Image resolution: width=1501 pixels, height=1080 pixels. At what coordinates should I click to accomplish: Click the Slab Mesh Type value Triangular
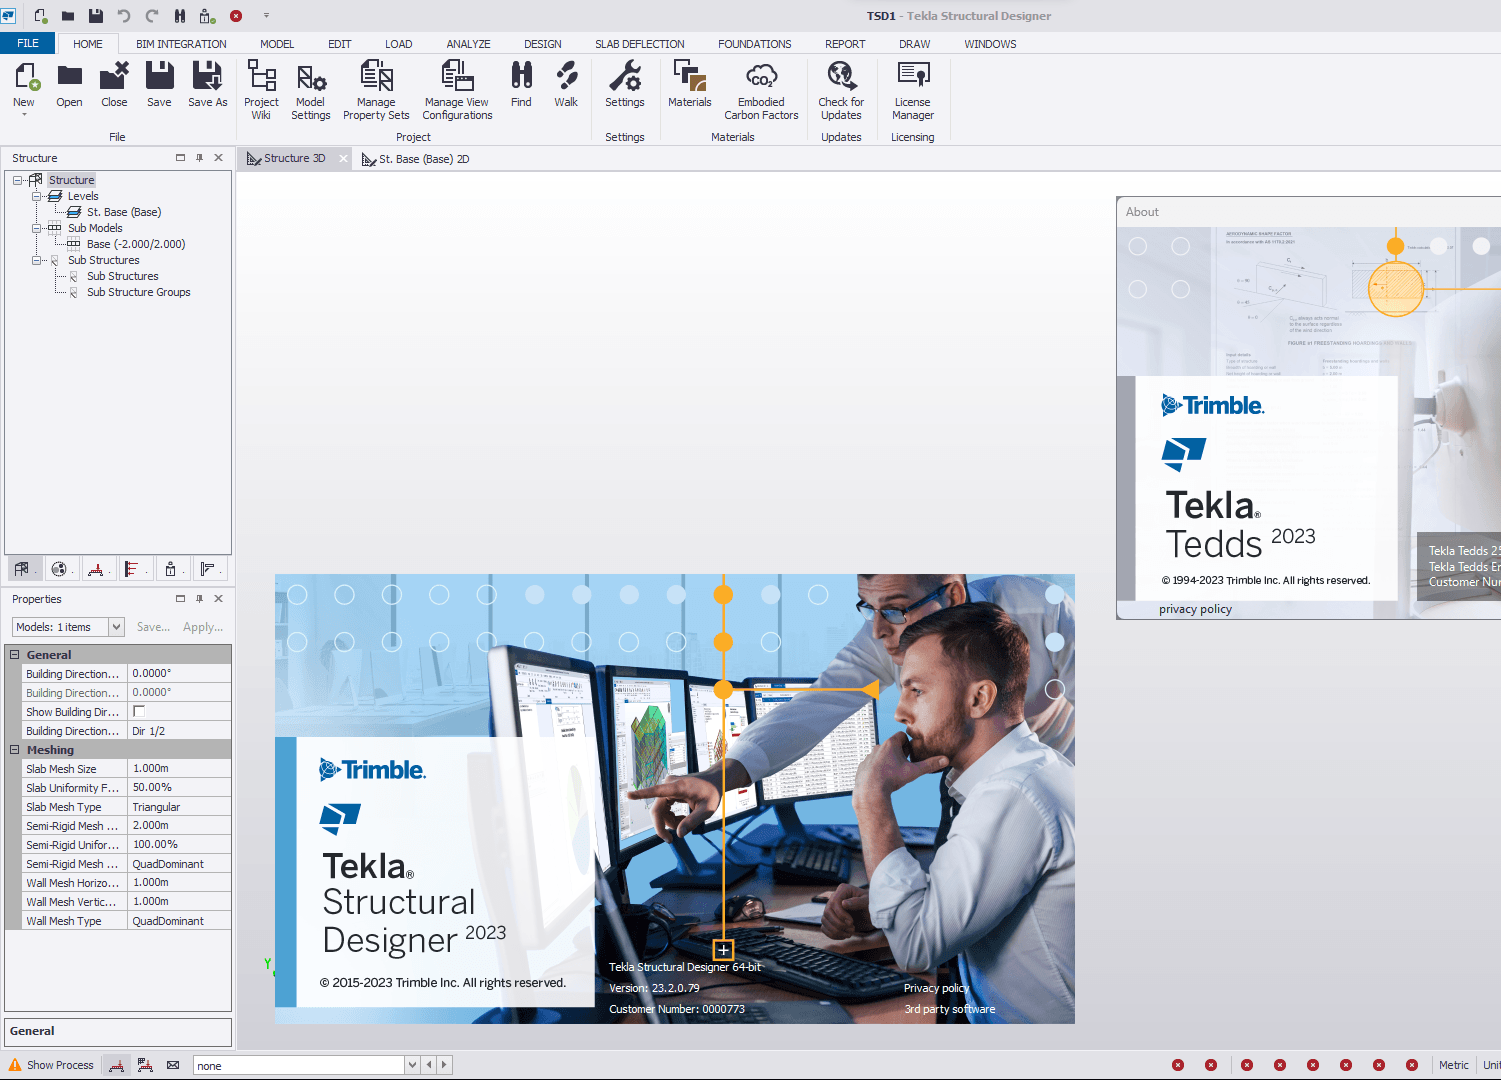click(x=180, y=806)
